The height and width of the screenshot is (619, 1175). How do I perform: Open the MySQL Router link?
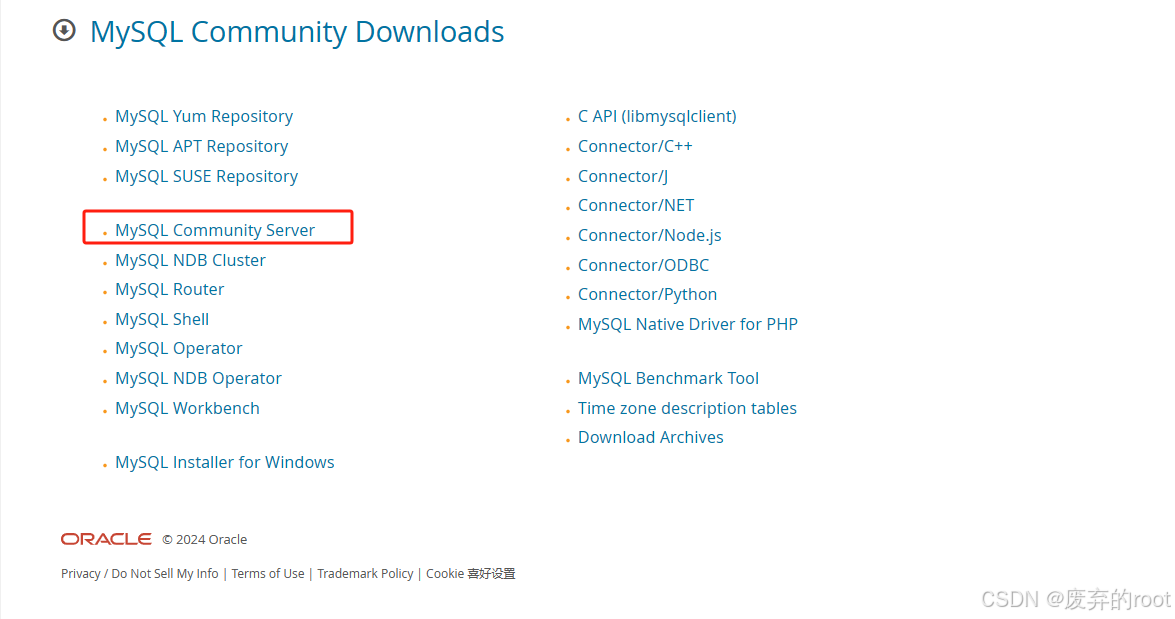coord(169,289)
